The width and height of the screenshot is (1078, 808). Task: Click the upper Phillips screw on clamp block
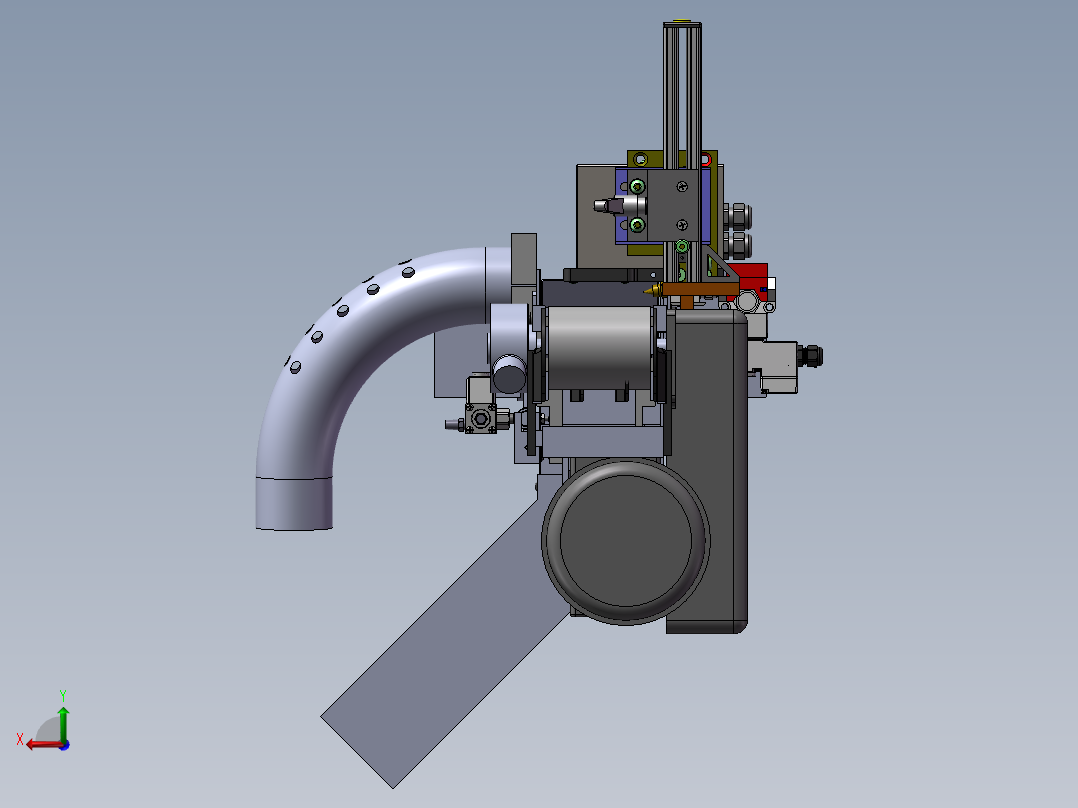click(x=682, y=186)
